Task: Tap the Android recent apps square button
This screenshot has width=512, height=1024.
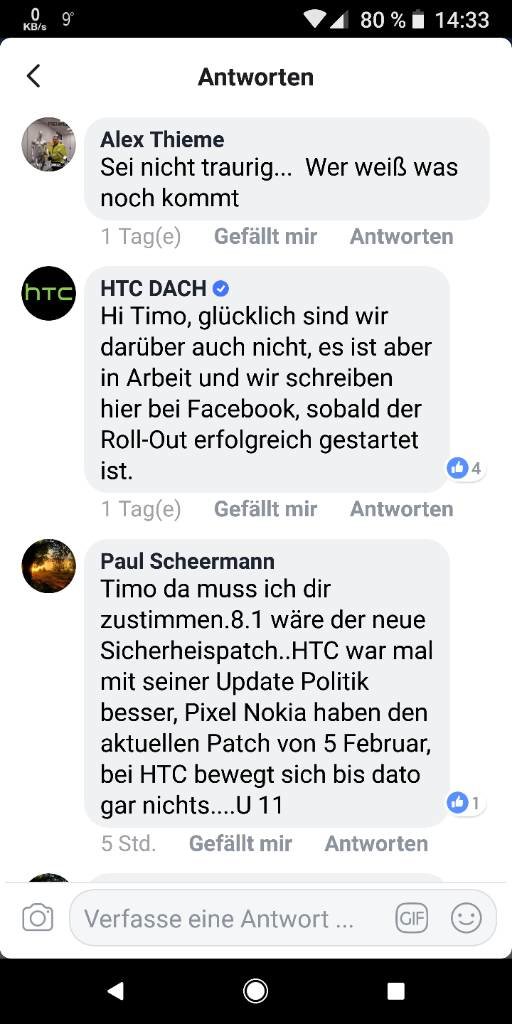Action: 396,991
